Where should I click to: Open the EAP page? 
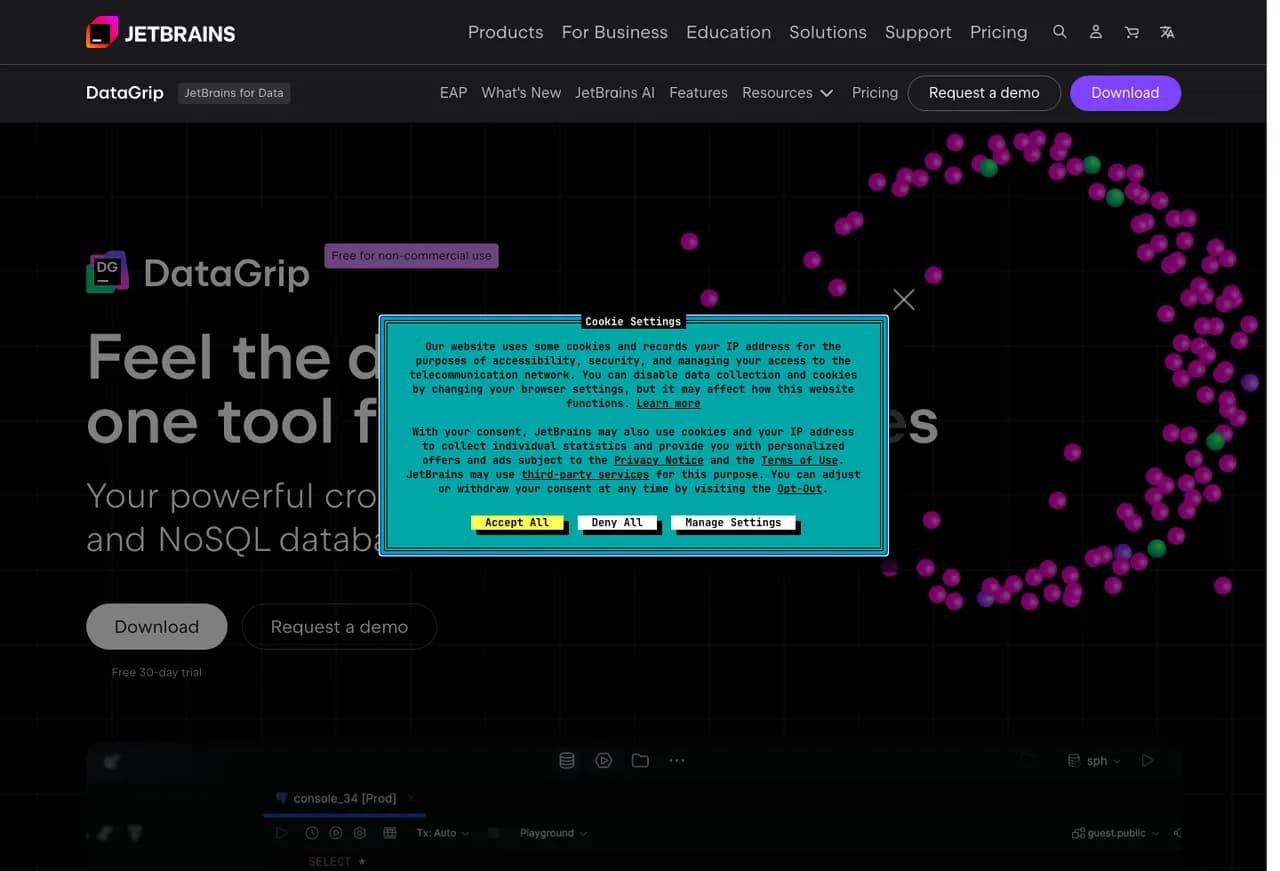[453, 93]
